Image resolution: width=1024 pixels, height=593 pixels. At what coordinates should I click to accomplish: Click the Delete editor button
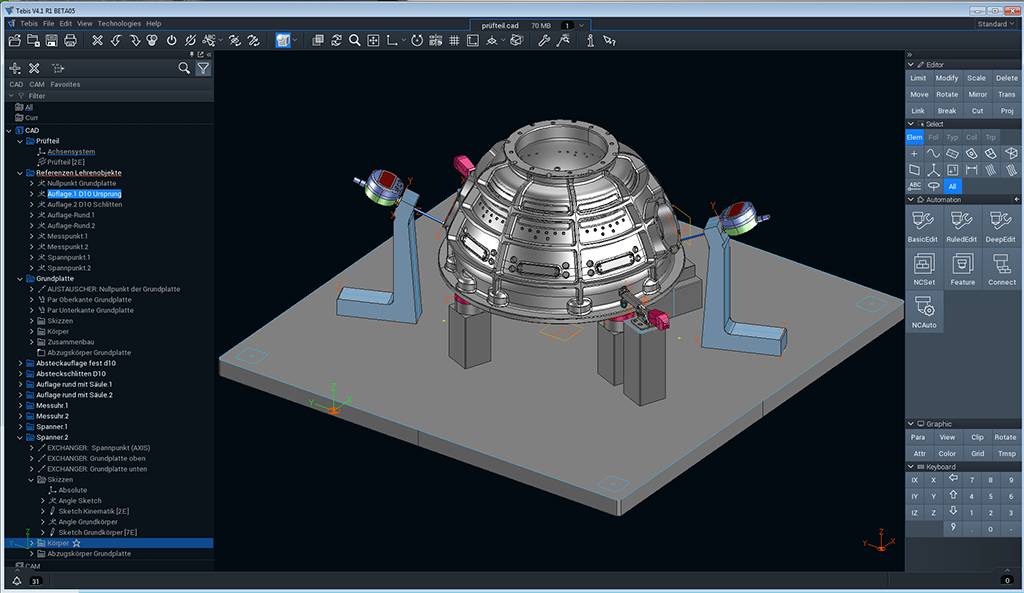point(1006,78)
